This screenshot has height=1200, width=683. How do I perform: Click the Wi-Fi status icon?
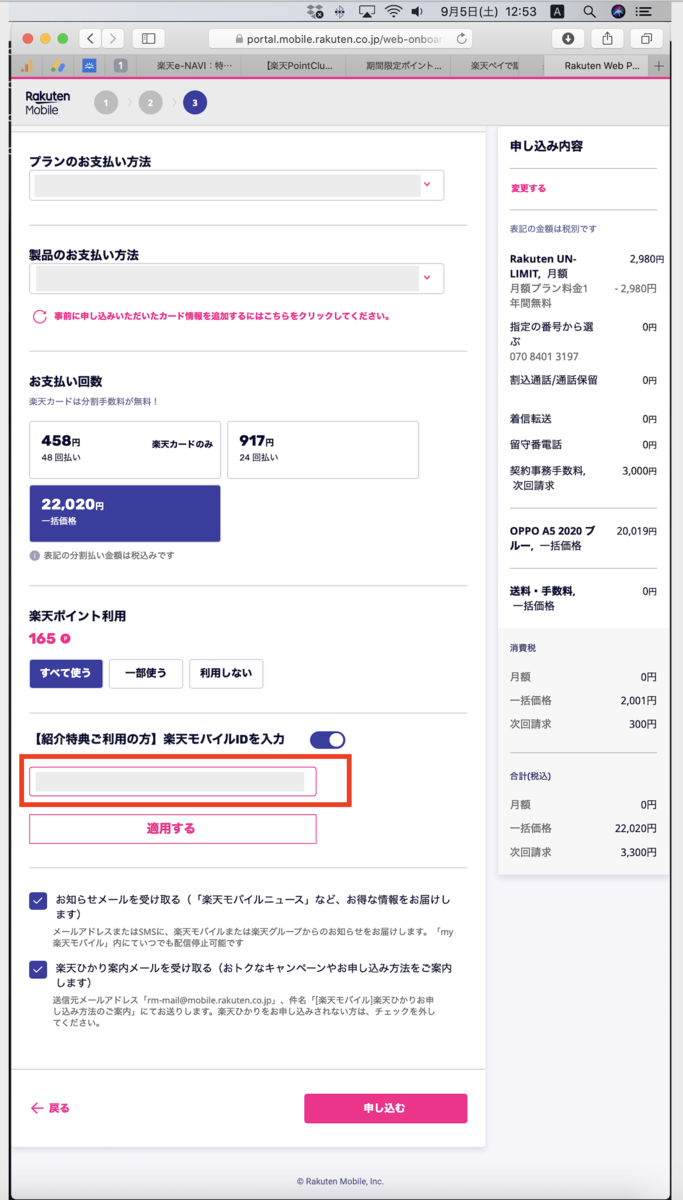point(393,12)
